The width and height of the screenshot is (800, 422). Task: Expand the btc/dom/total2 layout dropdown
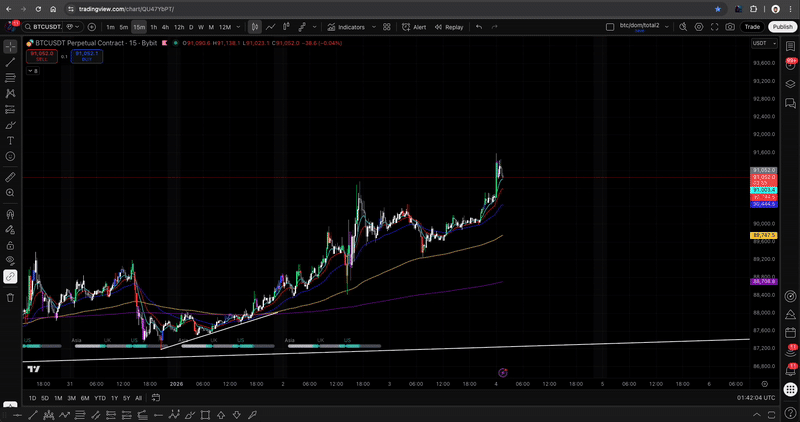(x=666, y=27)
